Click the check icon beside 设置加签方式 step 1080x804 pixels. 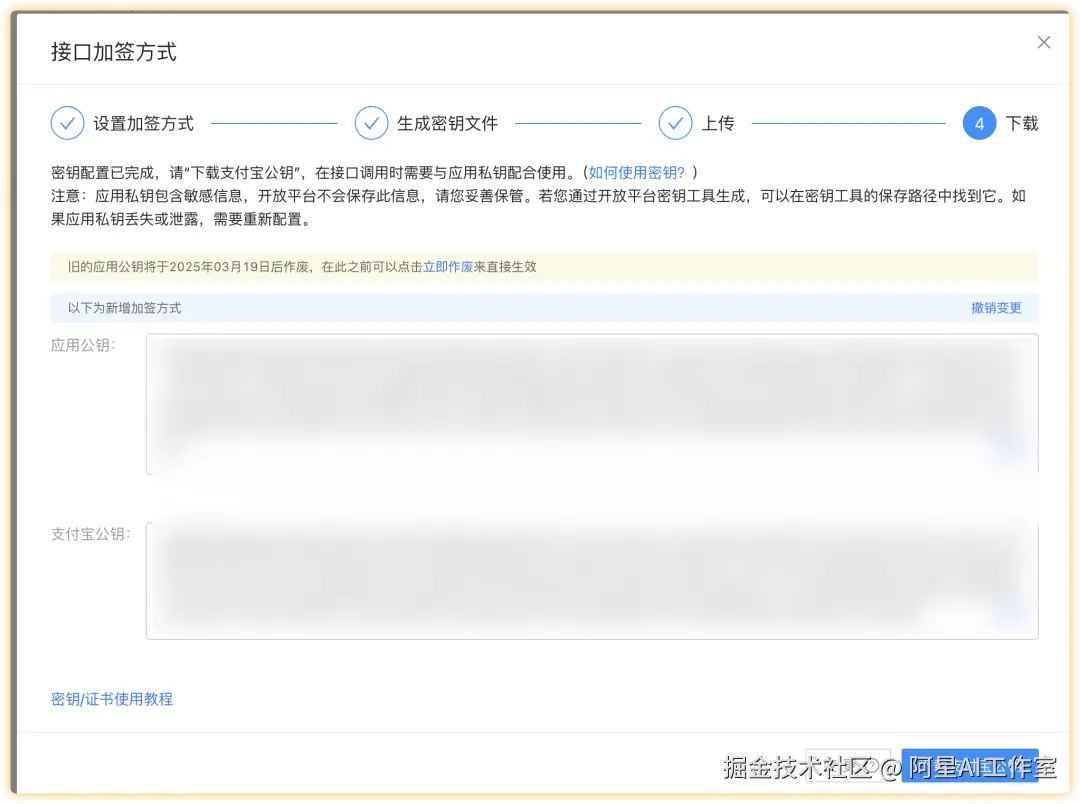tap(67, 122)
